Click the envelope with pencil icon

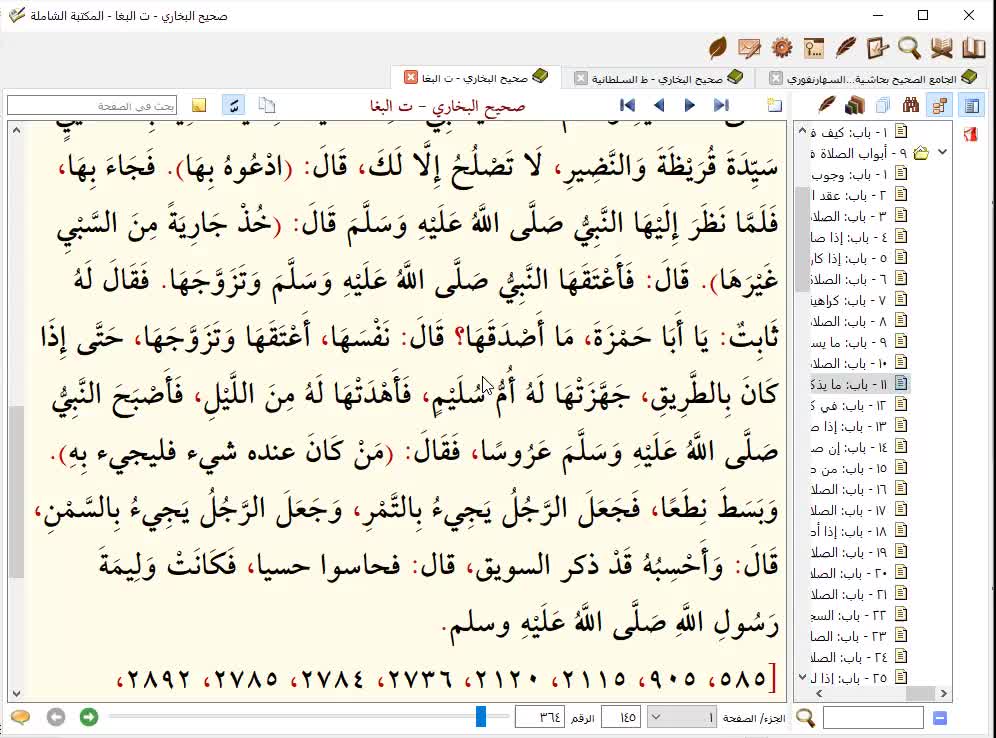click(x=750, y=48)
